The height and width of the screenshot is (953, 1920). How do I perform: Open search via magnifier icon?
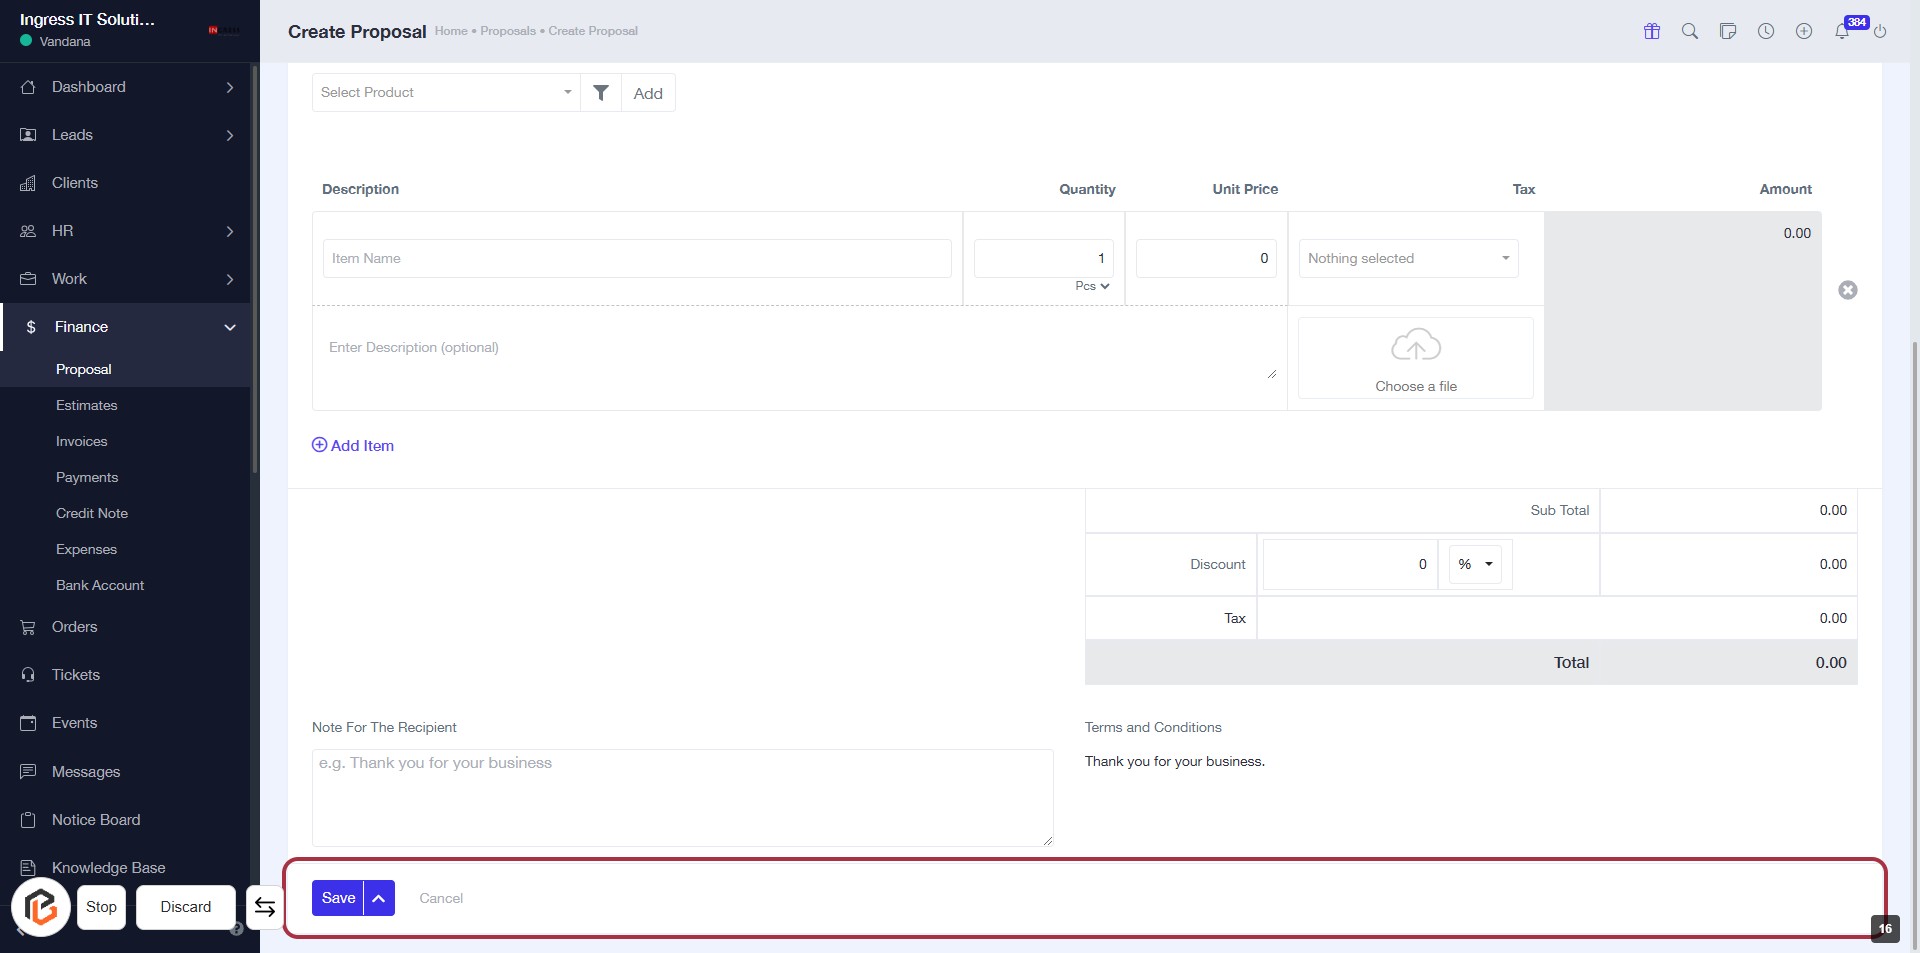[x=1690, y=31]
